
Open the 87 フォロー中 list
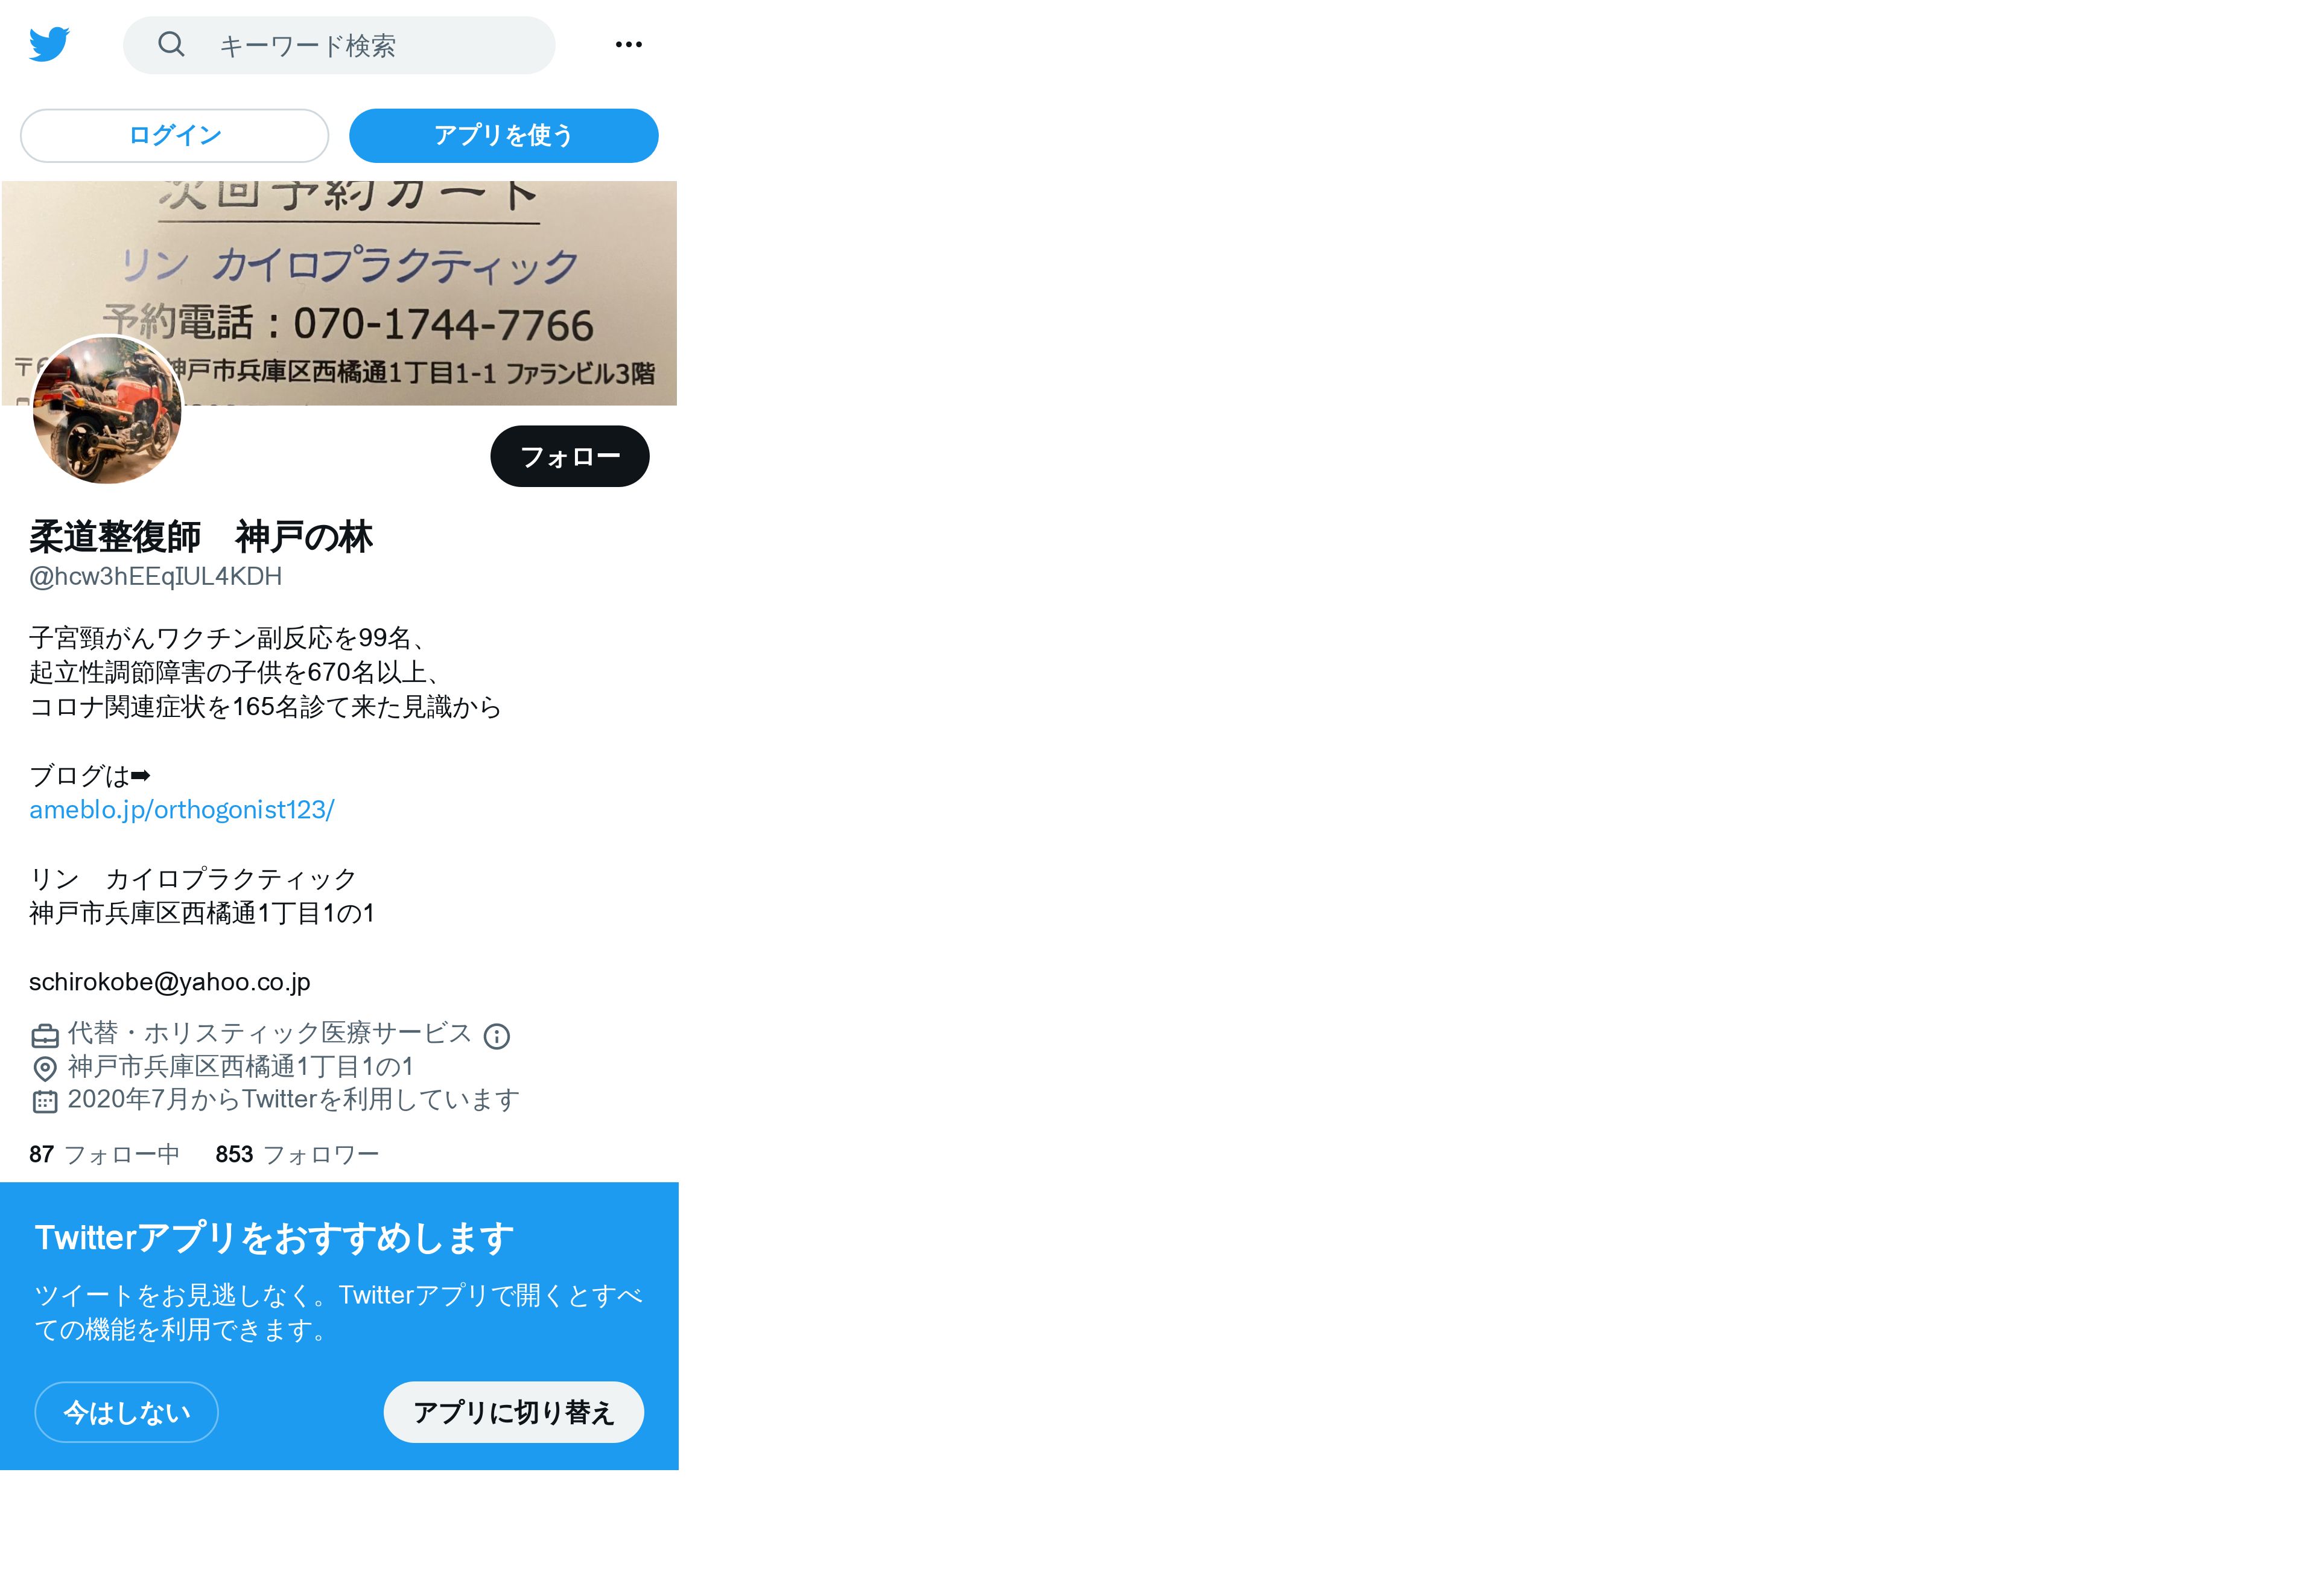click(x=104, y=1154)
